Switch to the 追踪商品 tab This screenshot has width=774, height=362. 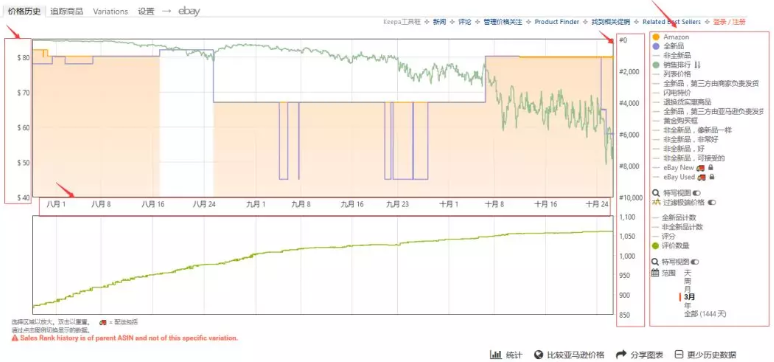pyautogui.click(x=68, y=11)
